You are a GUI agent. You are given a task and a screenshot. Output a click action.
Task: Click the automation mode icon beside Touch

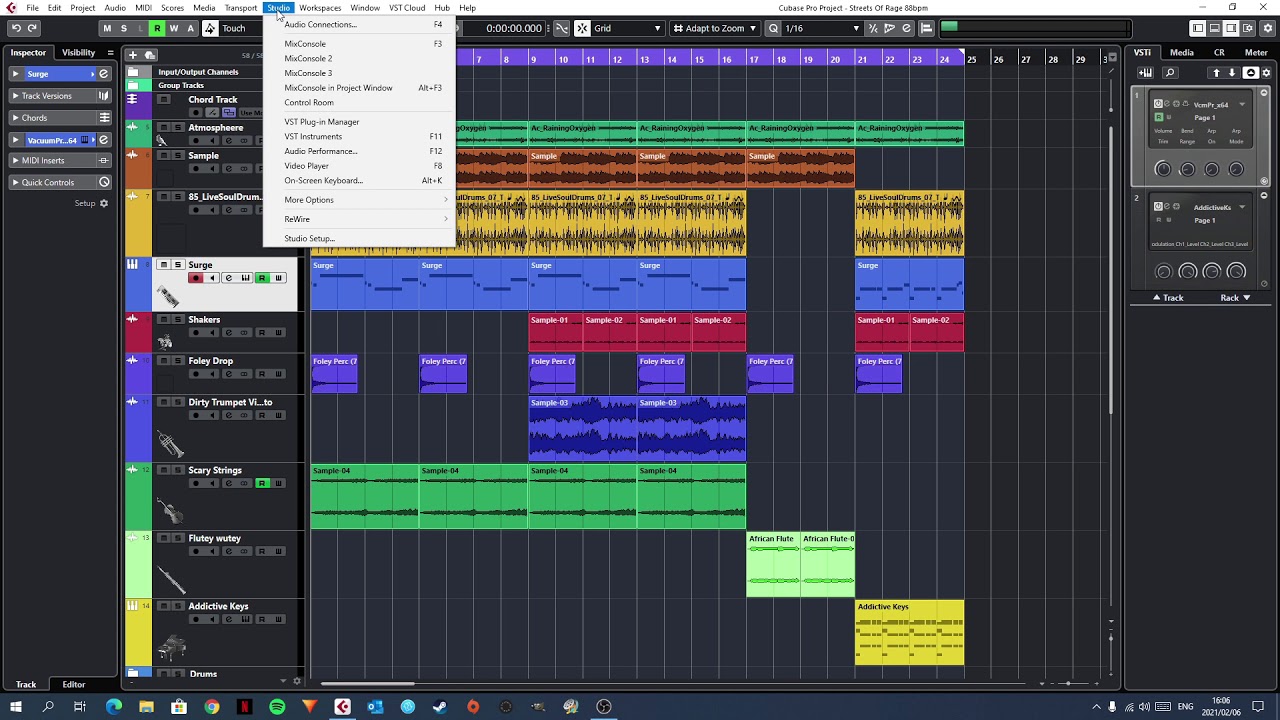(x=210, y=28)
